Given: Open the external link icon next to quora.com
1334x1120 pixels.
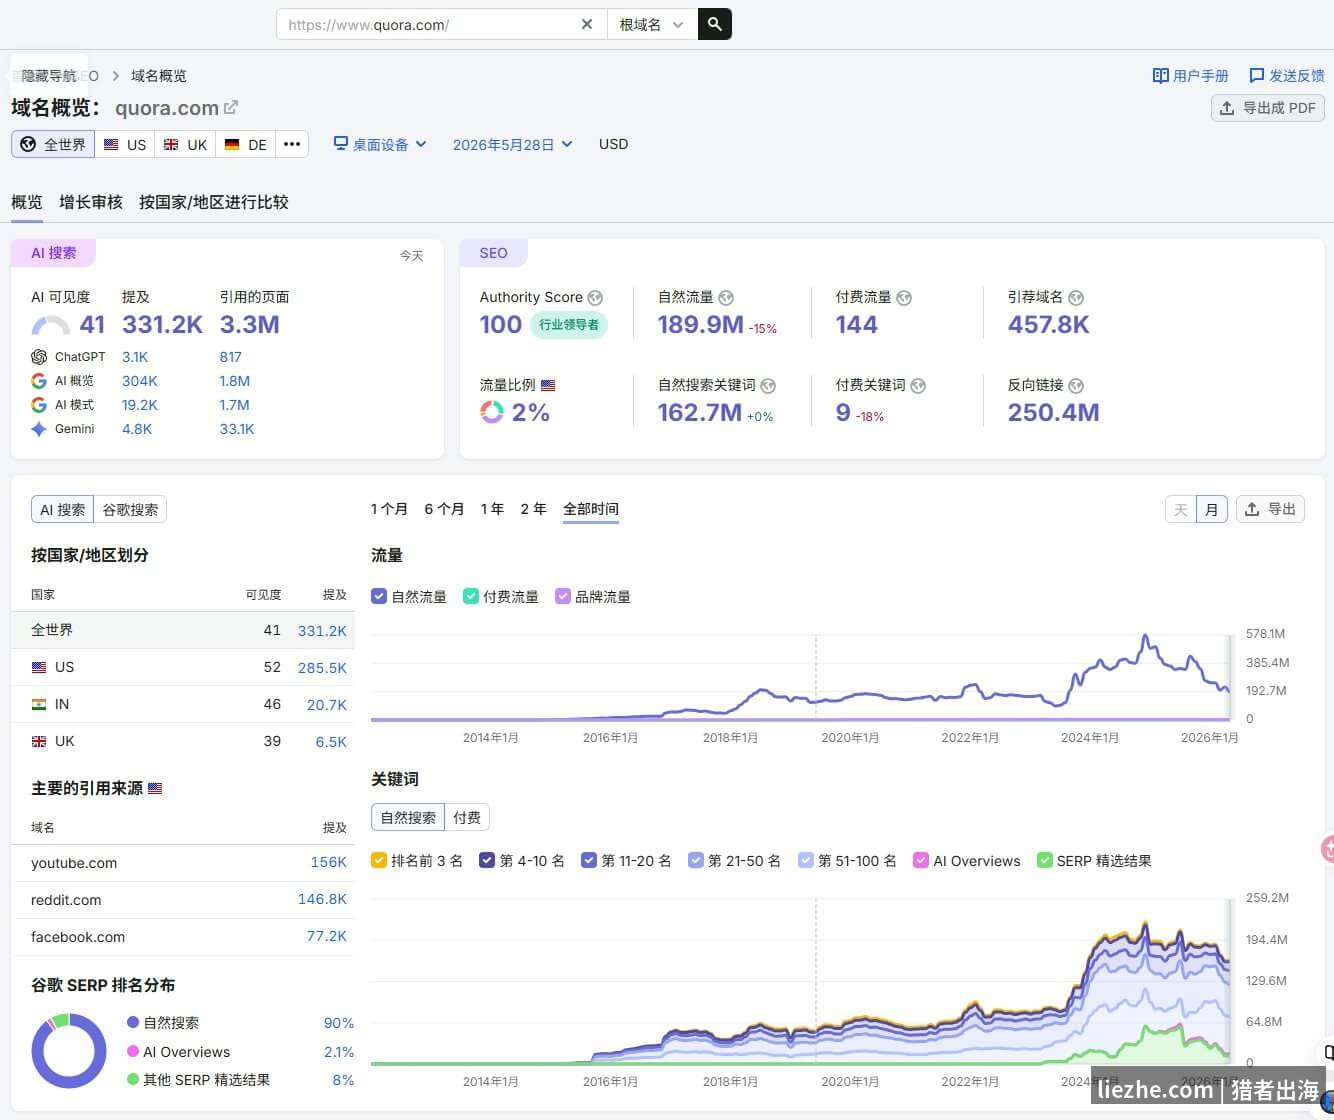Looking at the screenshot, I should click(231, 107).
